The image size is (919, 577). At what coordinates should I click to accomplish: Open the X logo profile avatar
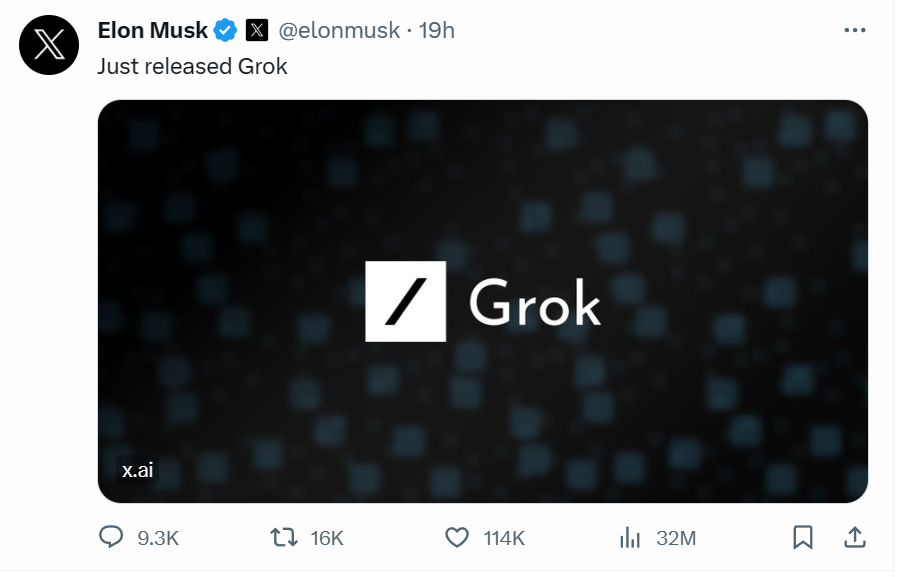(x=49, y=45)
